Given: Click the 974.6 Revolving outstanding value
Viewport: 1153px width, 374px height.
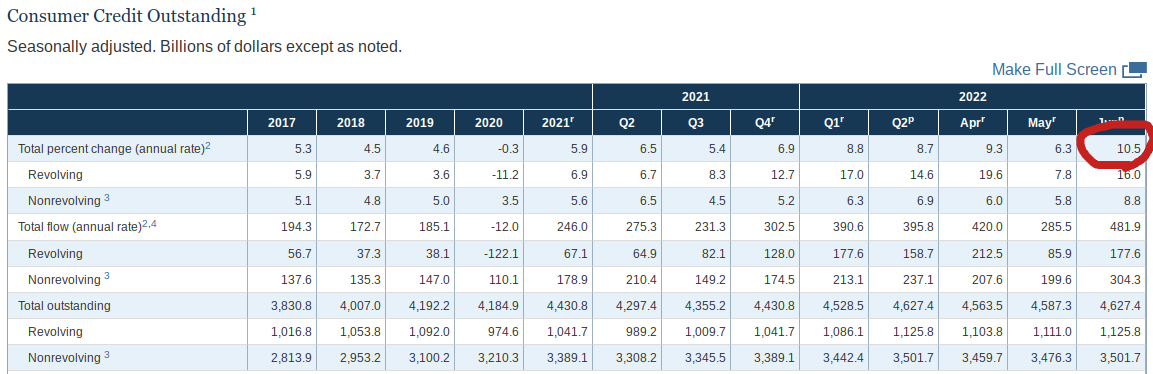Looking at the screenshot, I should 504,332.
